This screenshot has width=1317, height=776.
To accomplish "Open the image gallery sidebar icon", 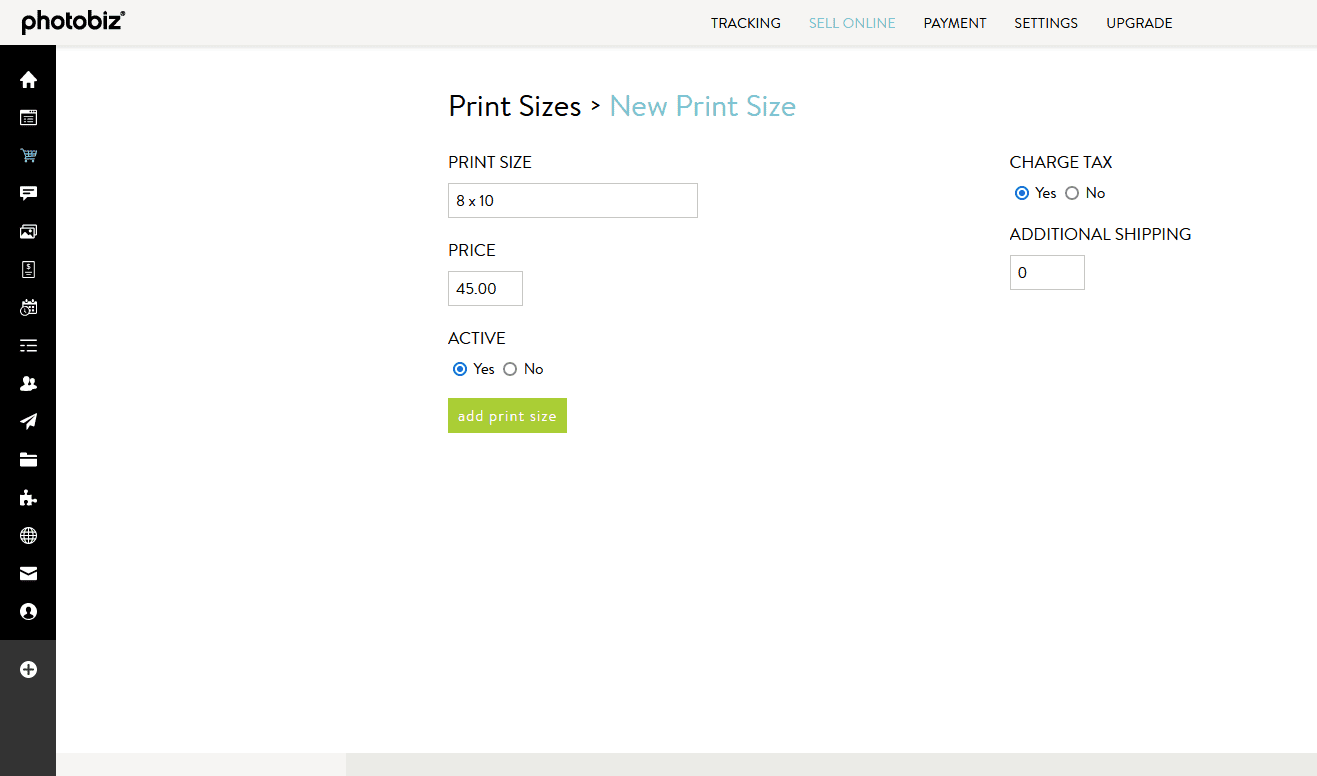I will 28,231.
